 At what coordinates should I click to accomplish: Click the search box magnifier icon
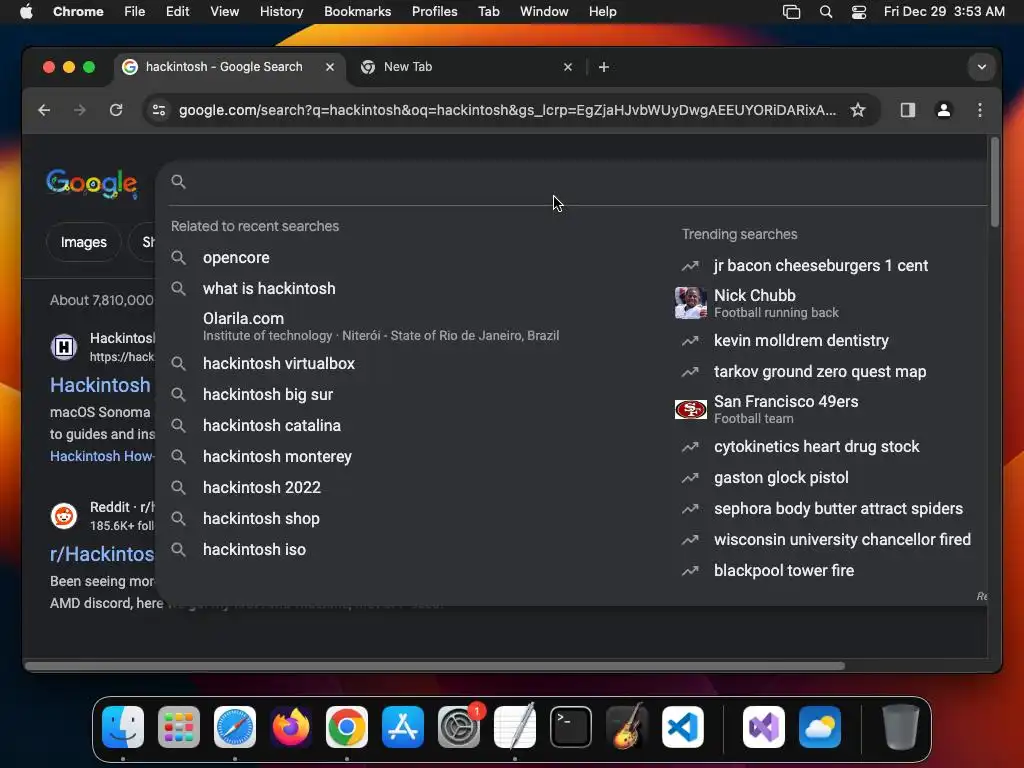[178, 182]
